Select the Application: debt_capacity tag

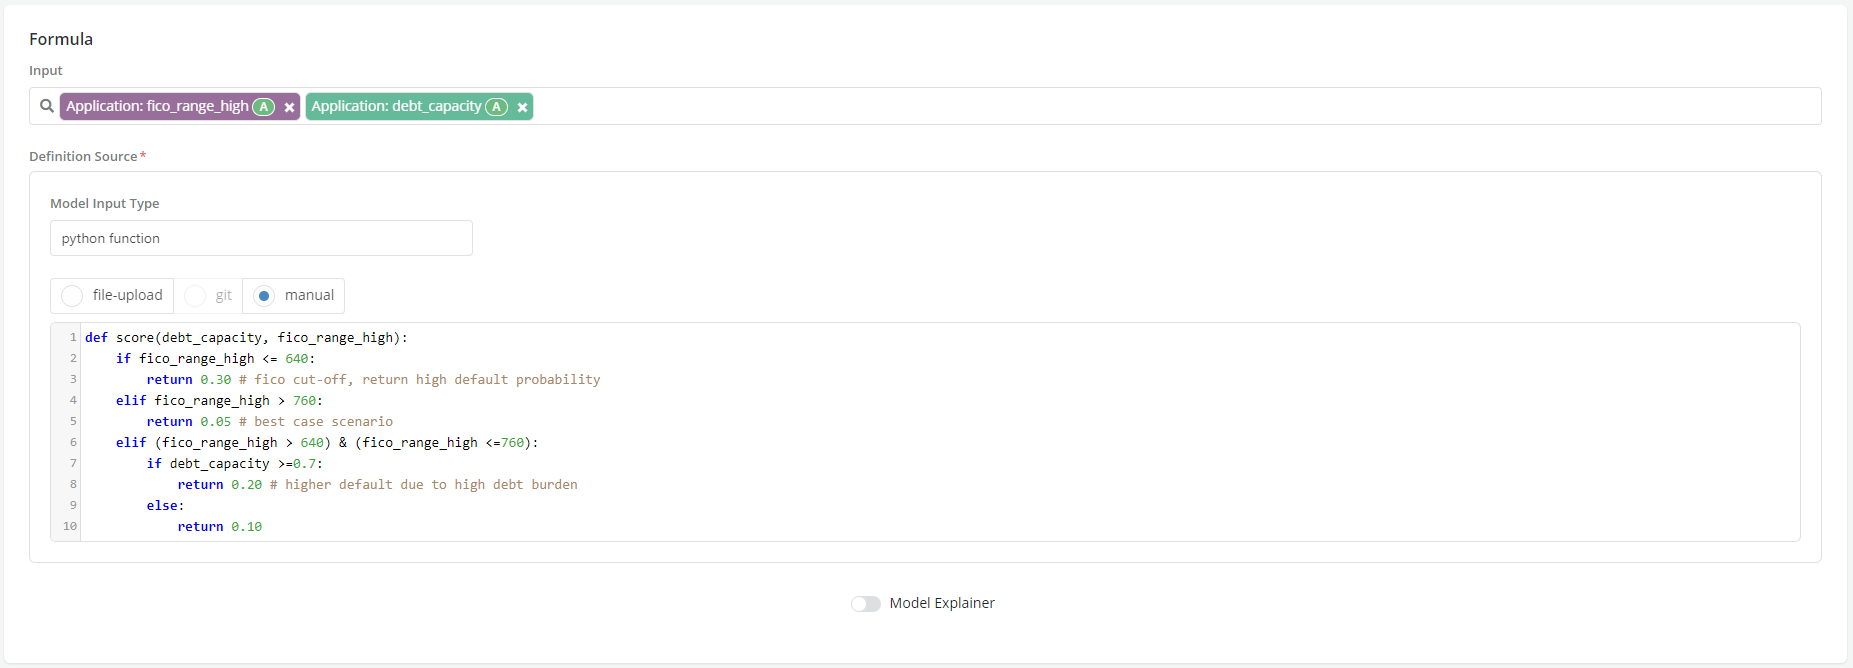pos(396,106)
